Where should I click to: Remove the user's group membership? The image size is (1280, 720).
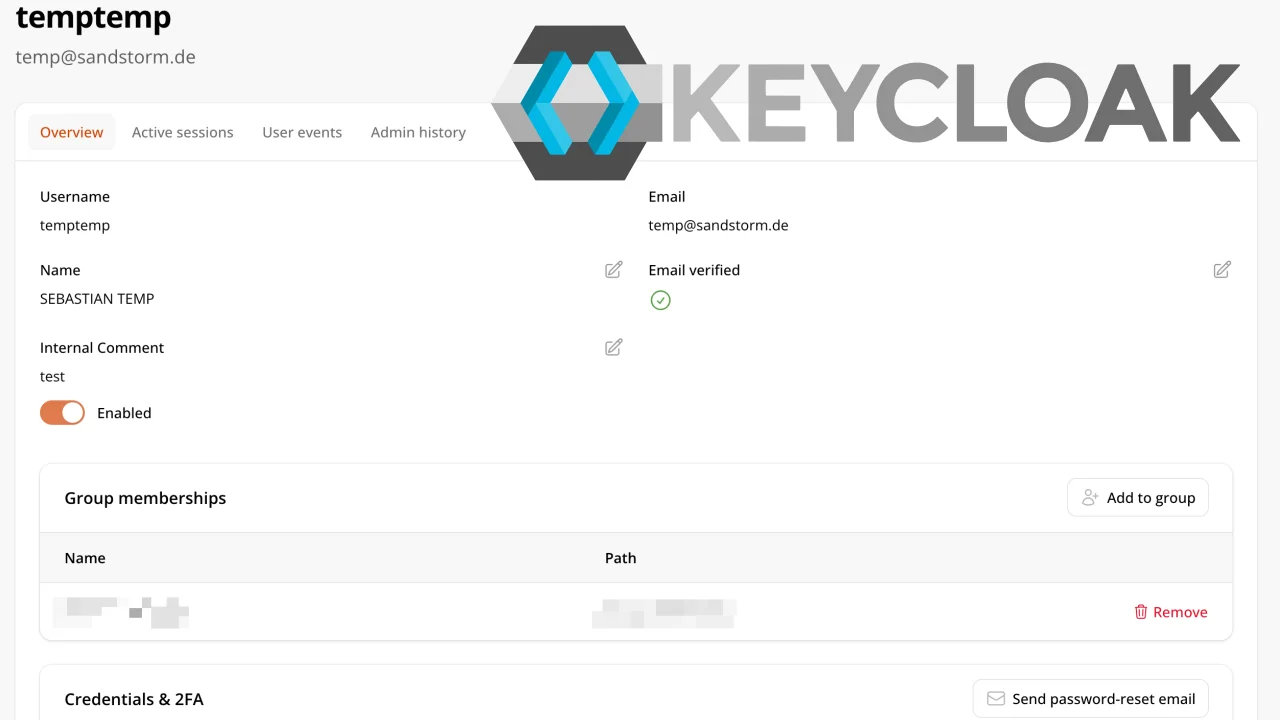pos(1170,612)
